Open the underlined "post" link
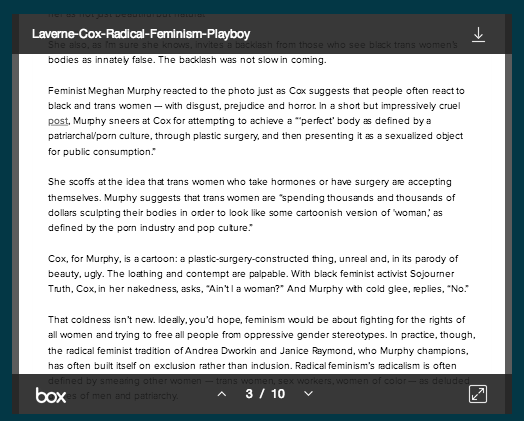This screenshot has width=524, height=421. 58,121
